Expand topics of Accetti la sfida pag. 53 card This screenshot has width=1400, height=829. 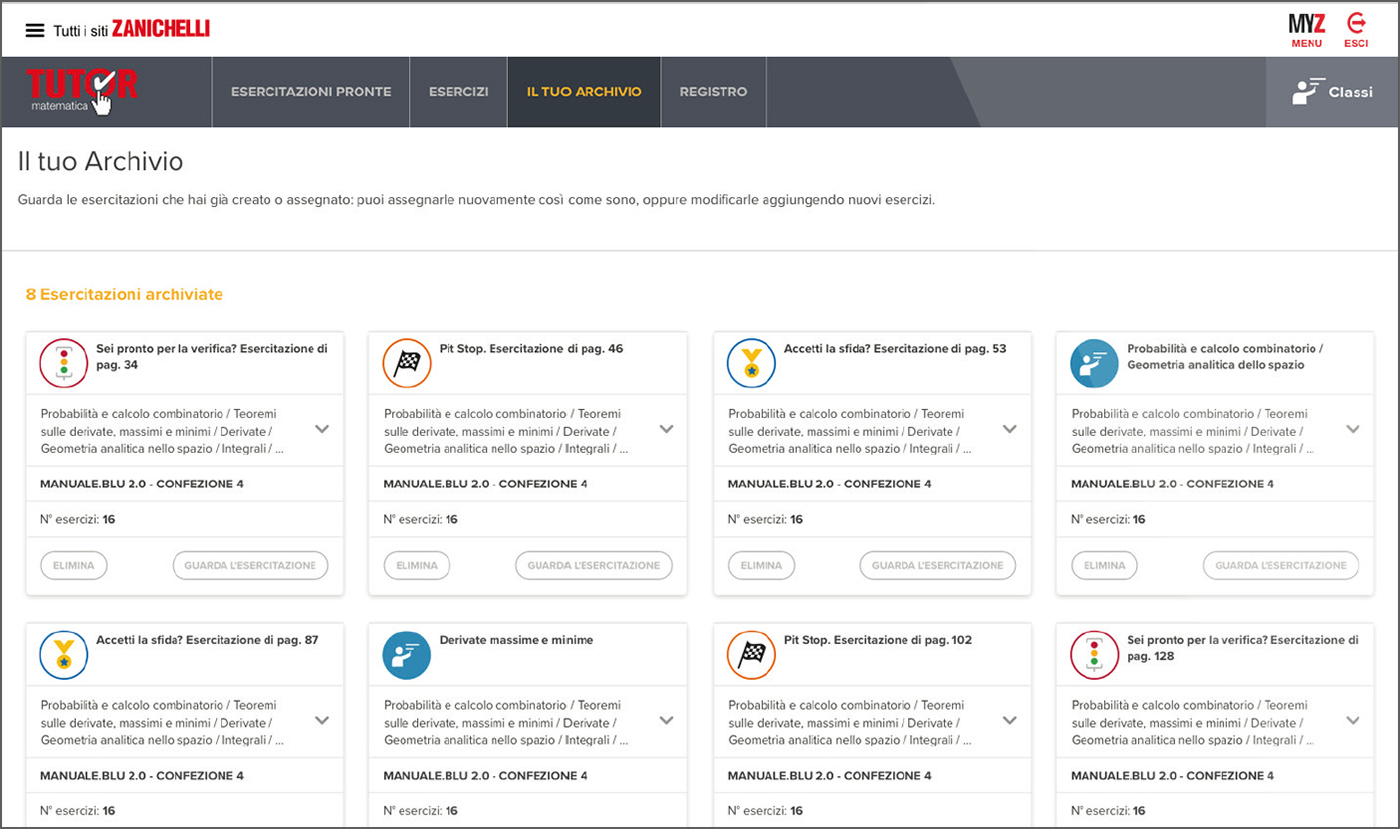[x=1010, y=429]
